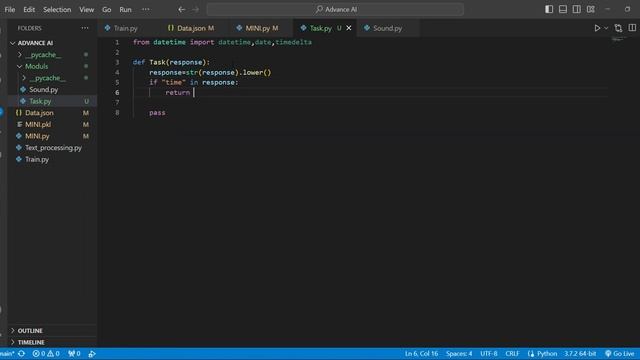Change encoding via UTF-8
The height and width of the screenshot is (360, 640).
point(489,354)
